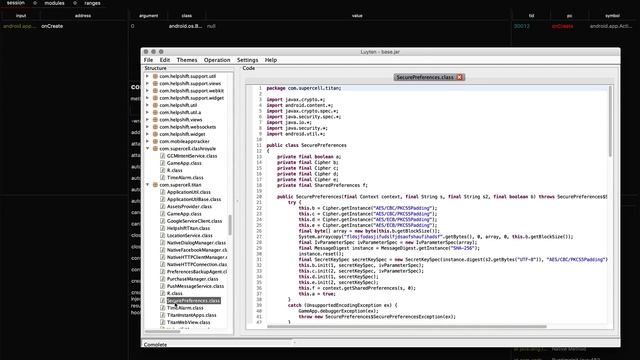Open R.class under com.supercell.titan
The image size is (640, 360).
coord(175,293)
